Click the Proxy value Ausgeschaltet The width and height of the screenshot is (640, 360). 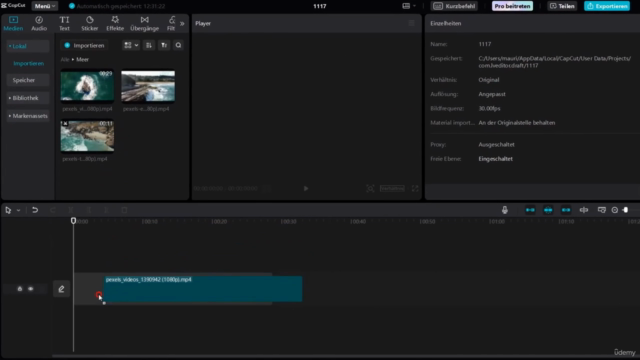coord(496,144)
